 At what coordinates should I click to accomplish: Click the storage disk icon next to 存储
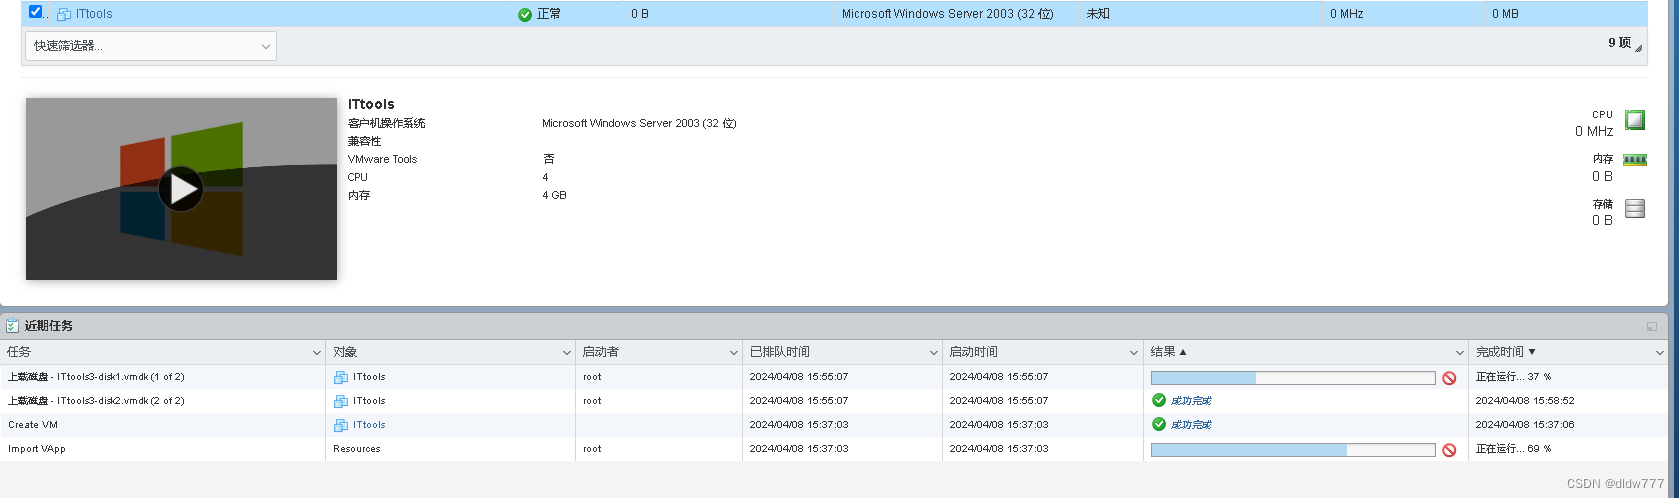click(x=1635, y=208)
